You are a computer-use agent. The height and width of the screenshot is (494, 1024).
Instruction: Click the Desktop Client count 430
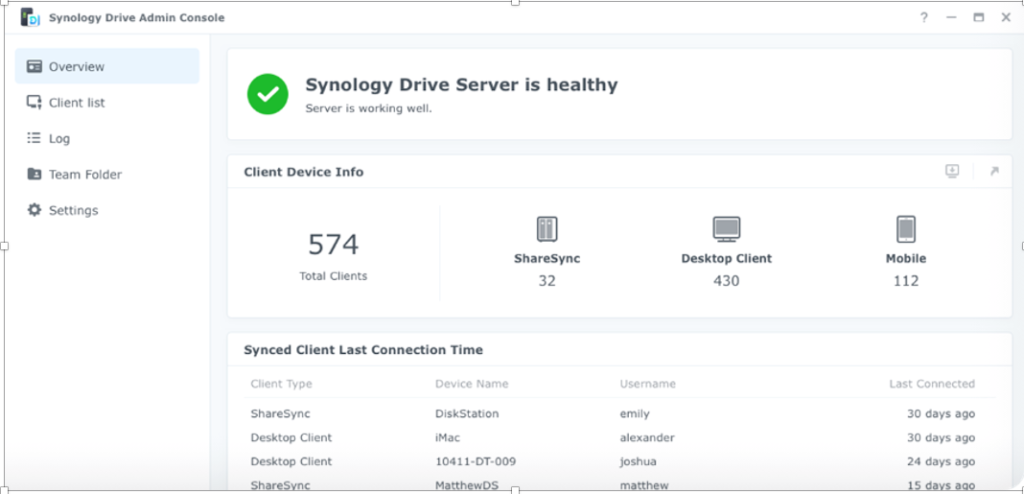(x=726, y=281)
